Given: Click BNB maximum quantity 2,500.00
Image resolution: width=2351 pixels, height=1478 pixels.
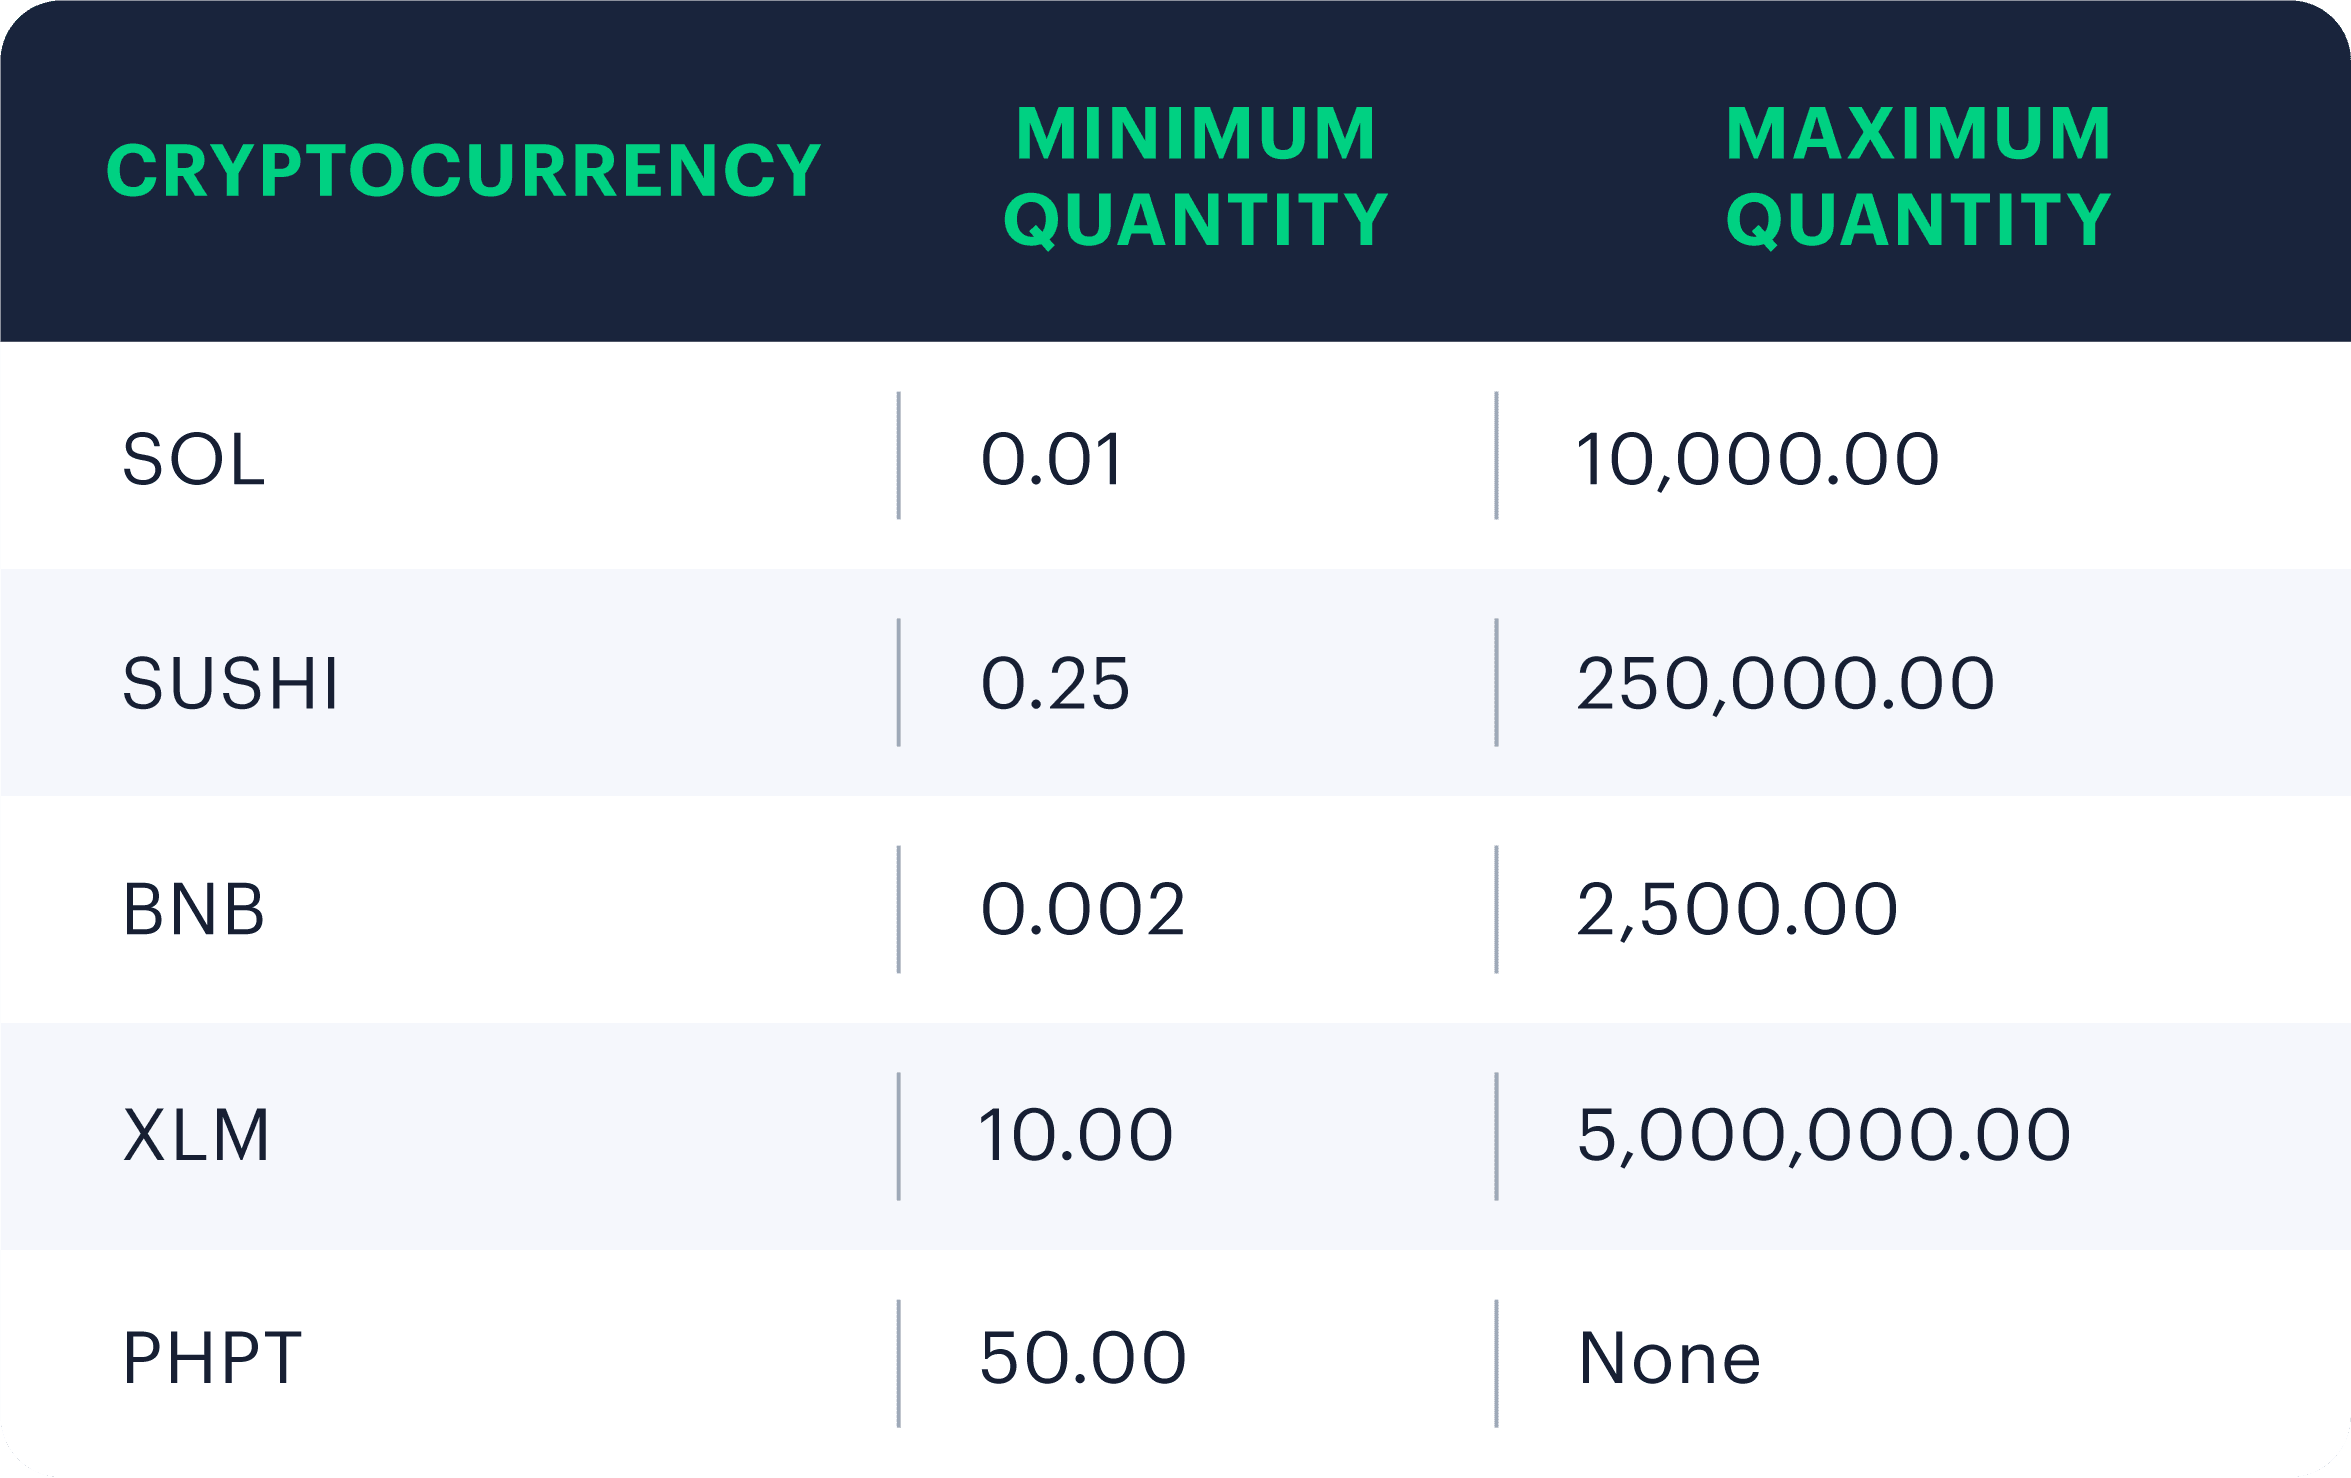Looking at the screenshot, I should click(x=1737, y=911).
